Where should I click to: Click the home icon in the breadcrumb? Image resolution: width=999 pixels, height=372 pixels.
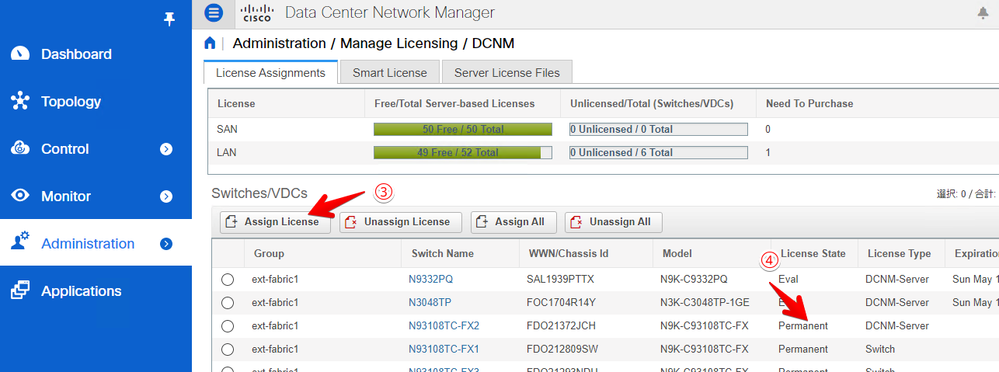[x=209, y=43]
